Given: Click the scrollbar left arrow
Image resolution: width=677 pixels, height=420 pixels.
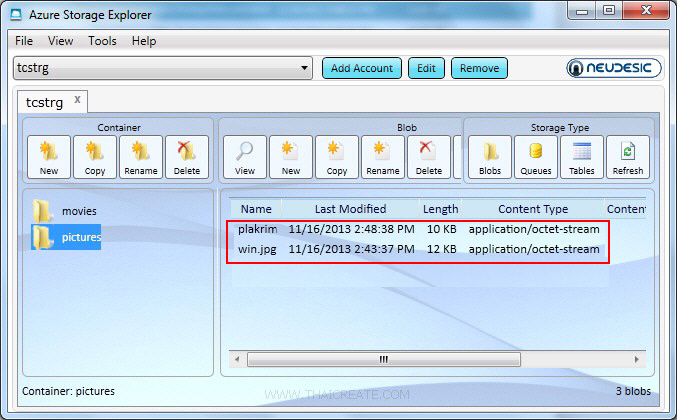Looking at the screenshot, I should click(x=237, y=359).
